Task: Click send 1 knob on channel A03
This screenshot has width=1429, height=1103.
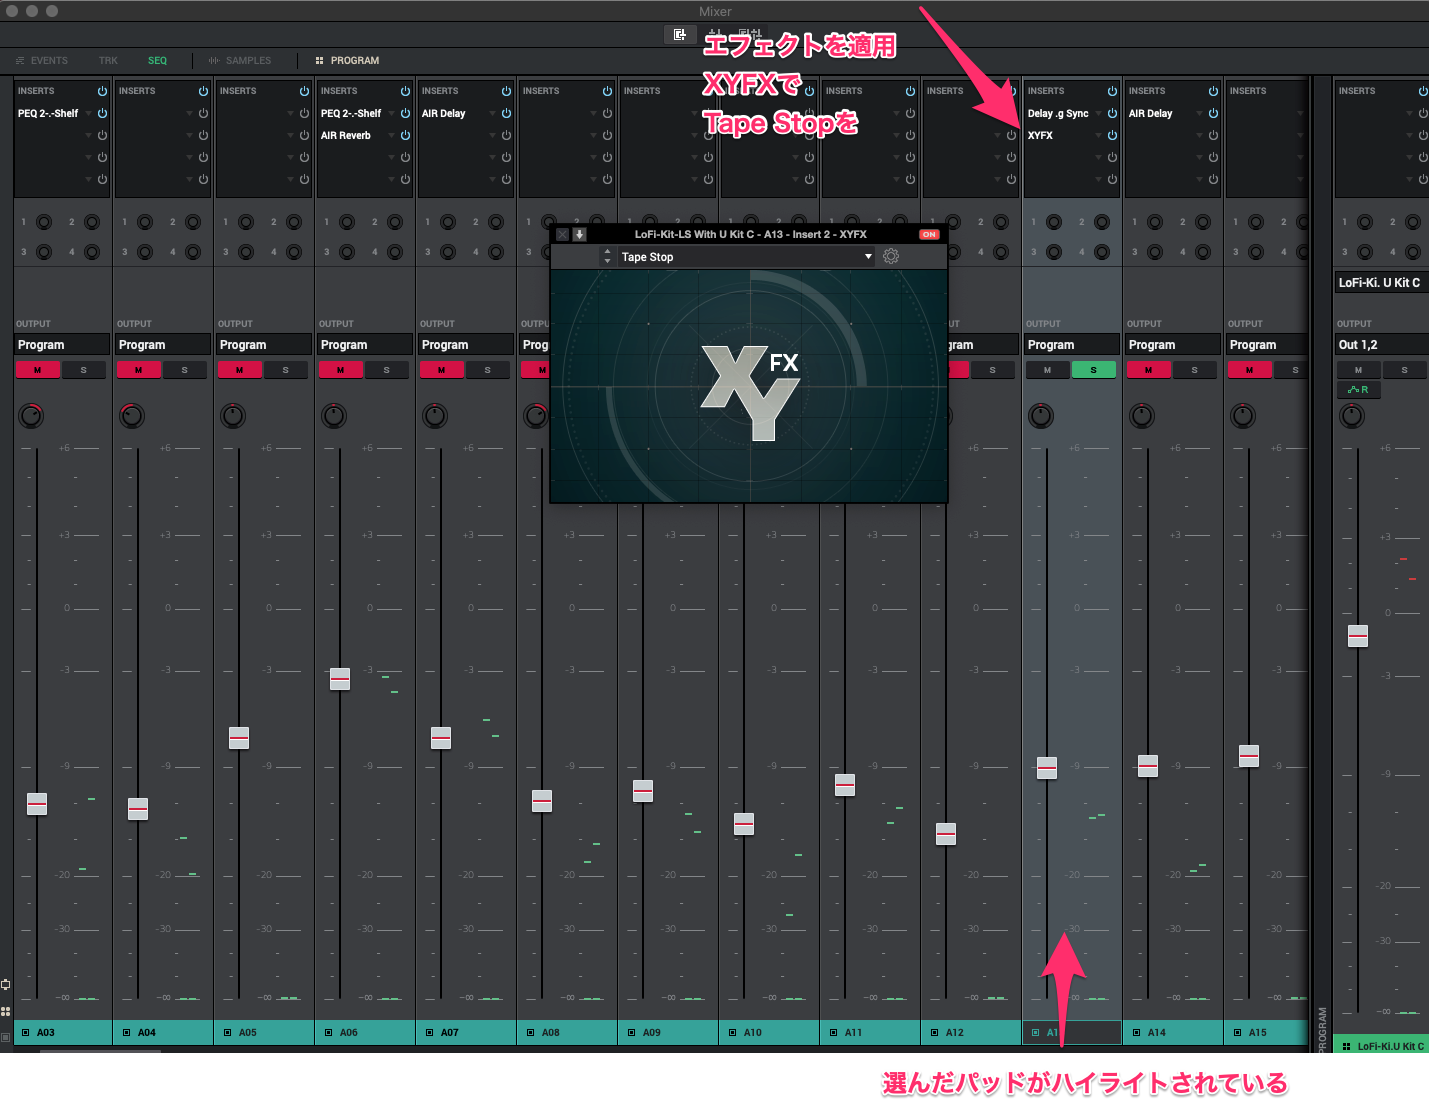Action: coord(44,222)
